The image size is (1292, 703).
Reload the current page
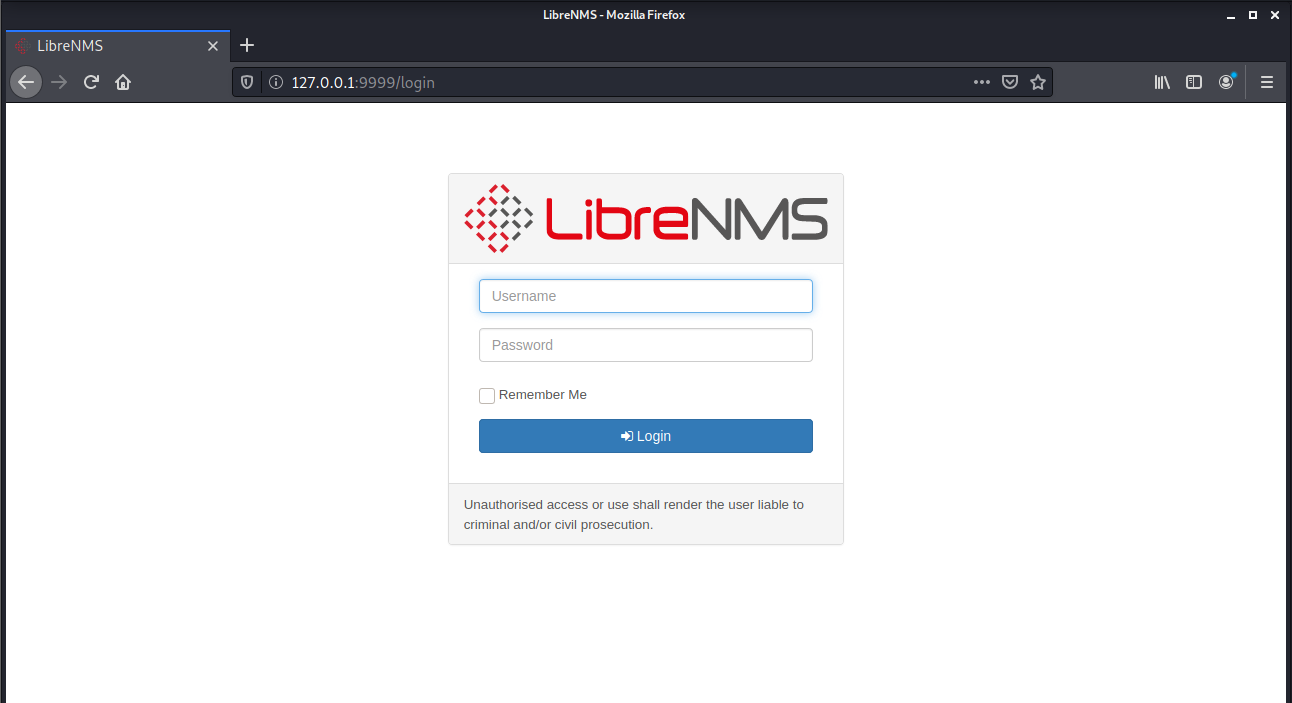point(91,82)
